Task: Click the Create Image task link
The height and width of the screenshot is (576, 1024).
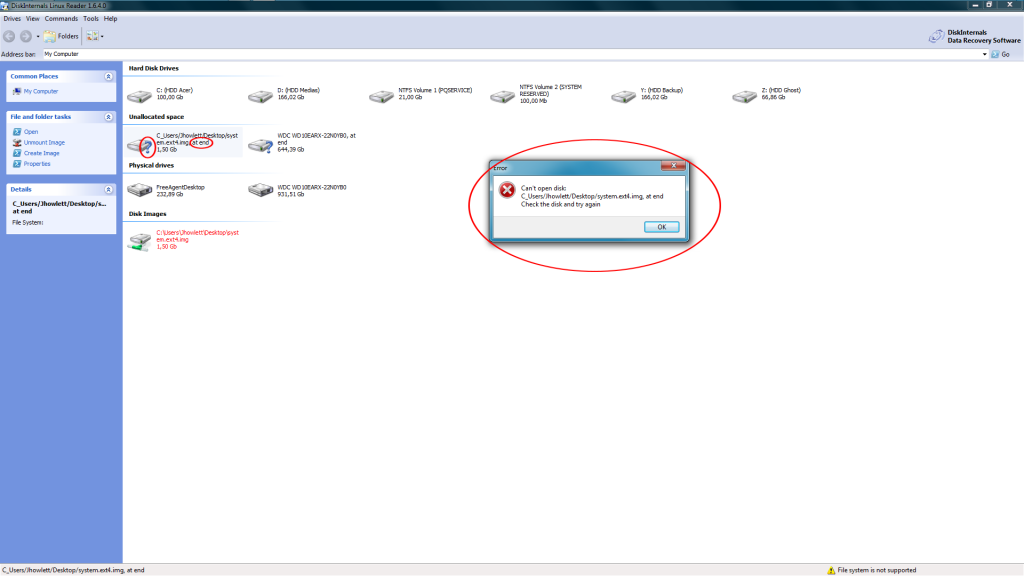Action: (x=41, y=153)
